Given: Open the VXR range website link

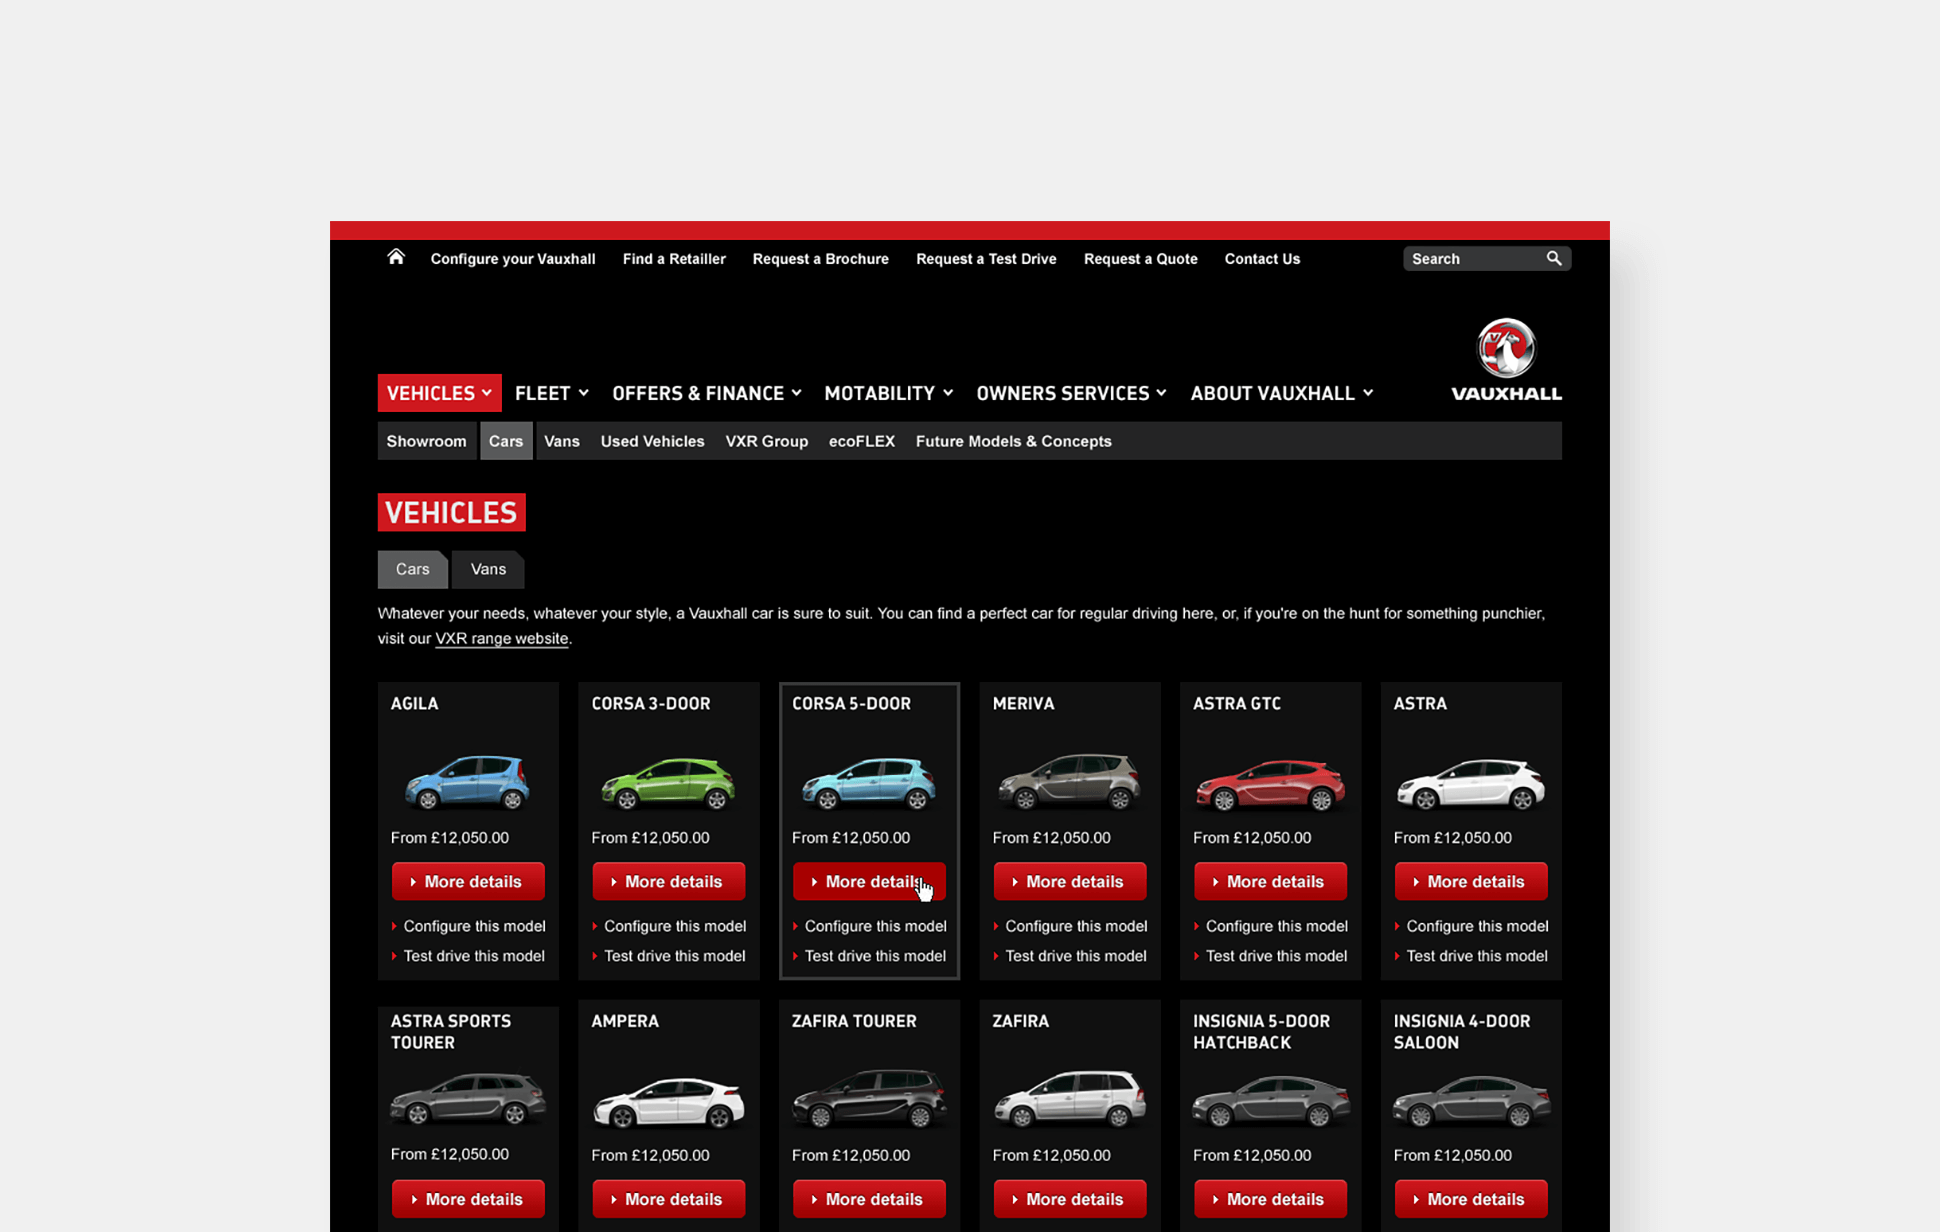Looking at the screenshot, I should pyautogui.click(x=501, y=638).
